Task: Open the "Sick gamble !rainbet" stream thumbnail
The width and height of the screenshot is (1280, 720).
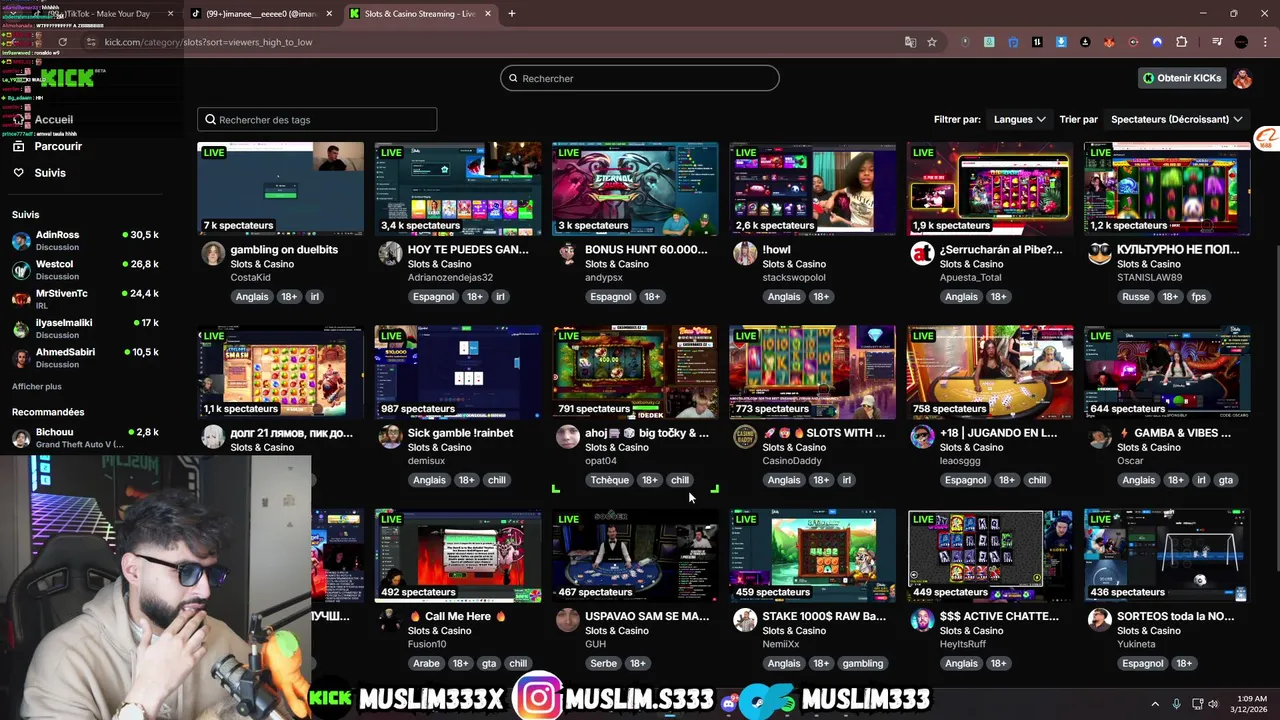Action: [458, 372]
